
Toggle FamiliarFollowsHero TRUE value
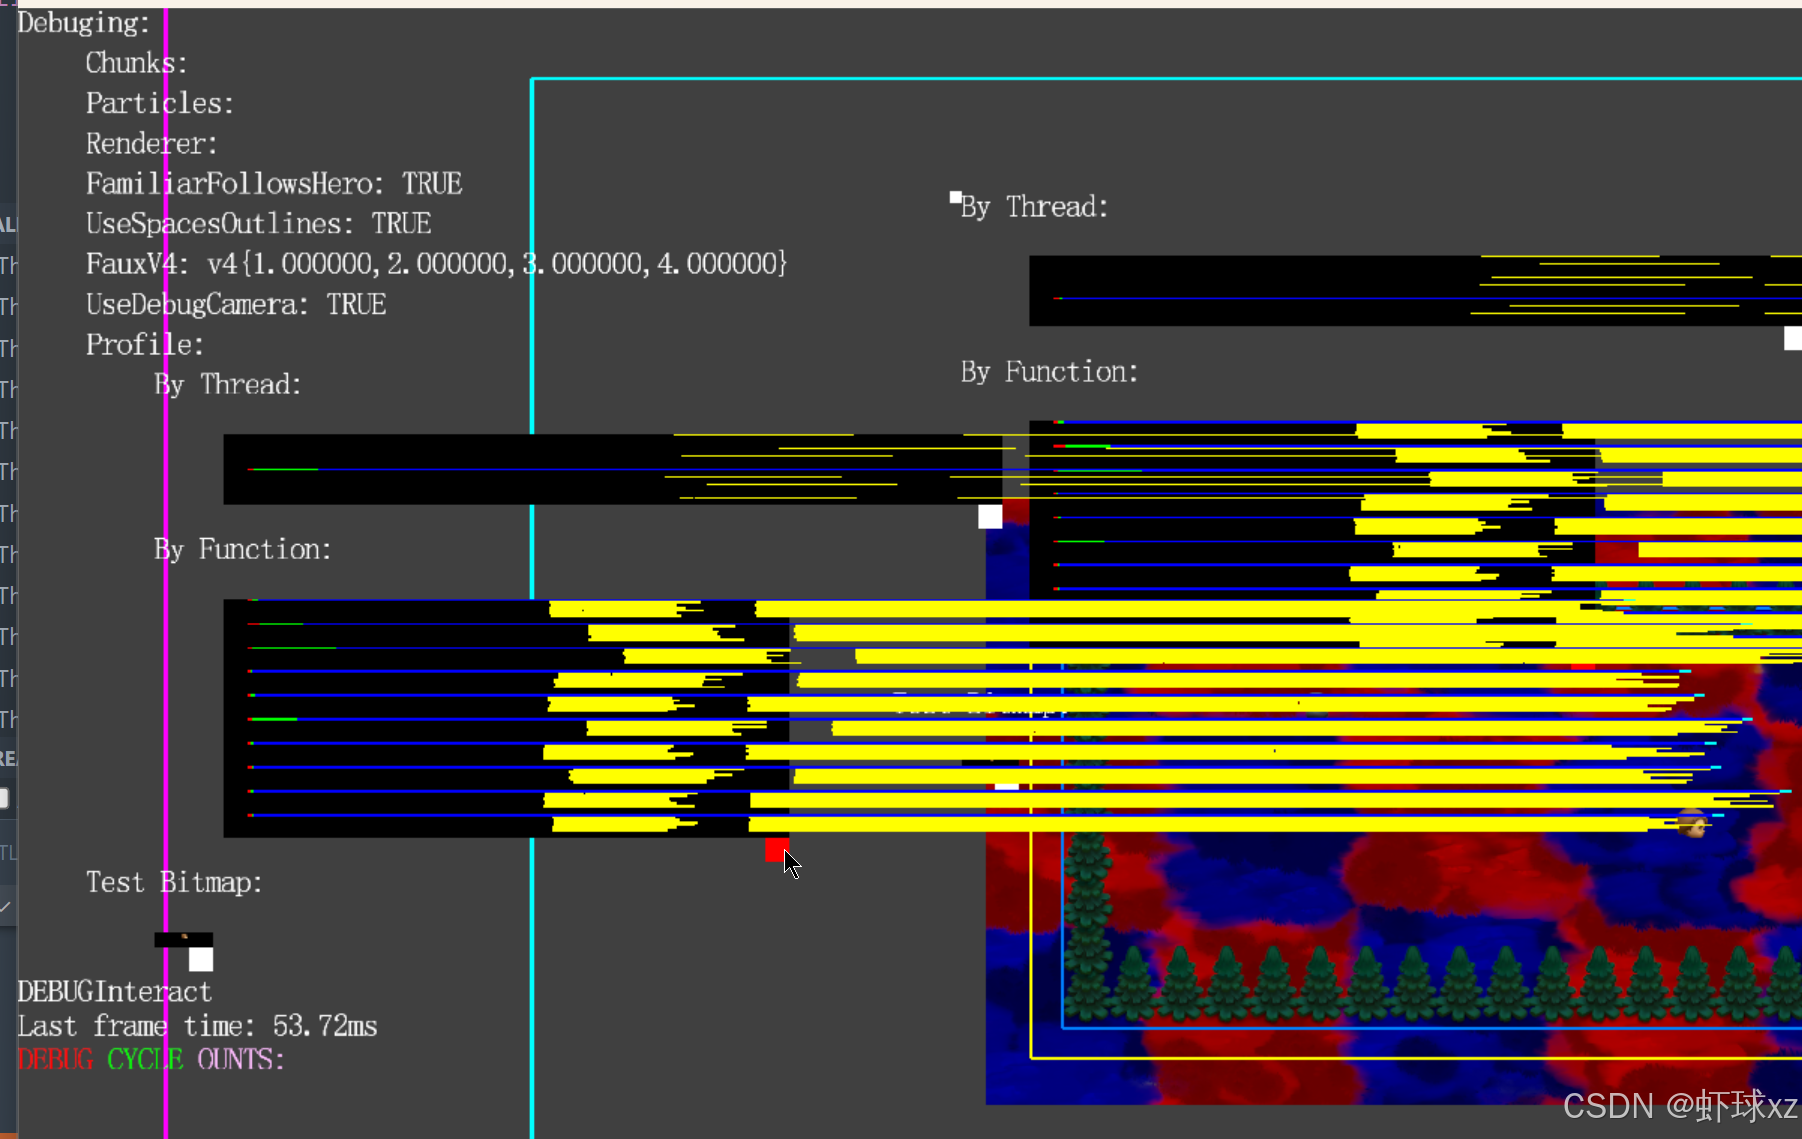[274, 184]
